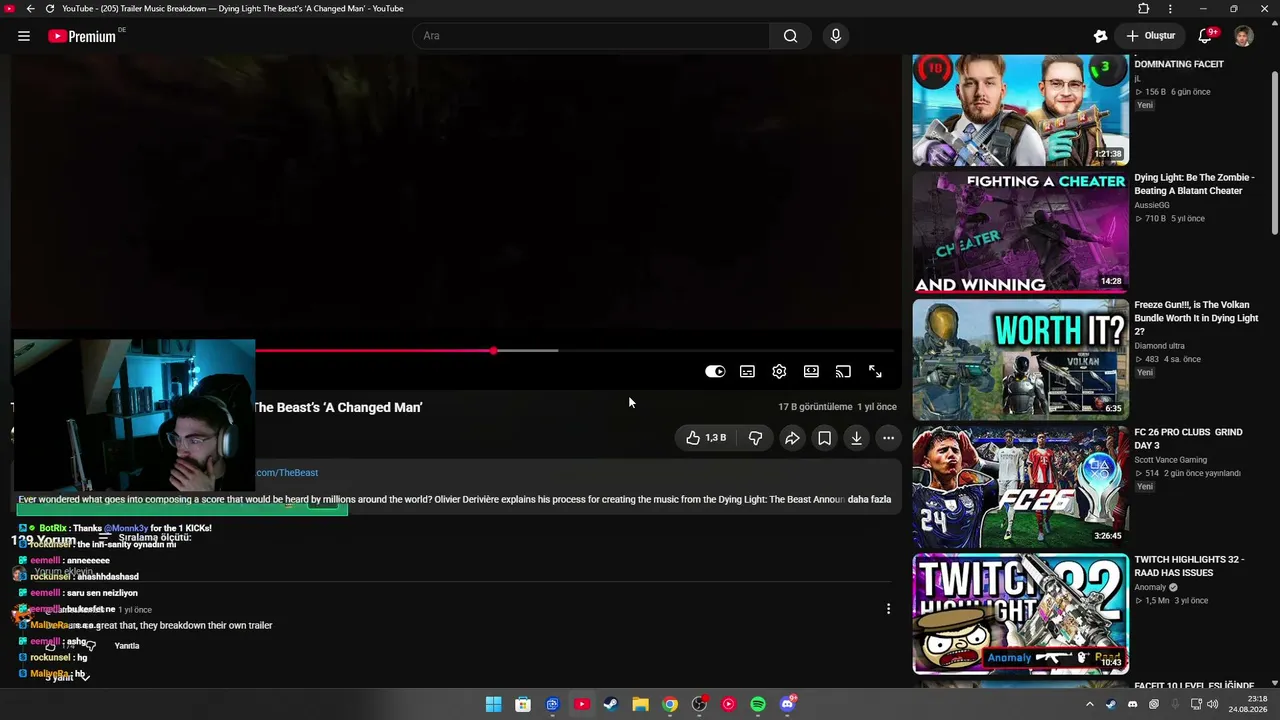The height and width of the screenshot is (720, 1280).
Task: Open browser extensions puzzle icon
Action: 1144,9
